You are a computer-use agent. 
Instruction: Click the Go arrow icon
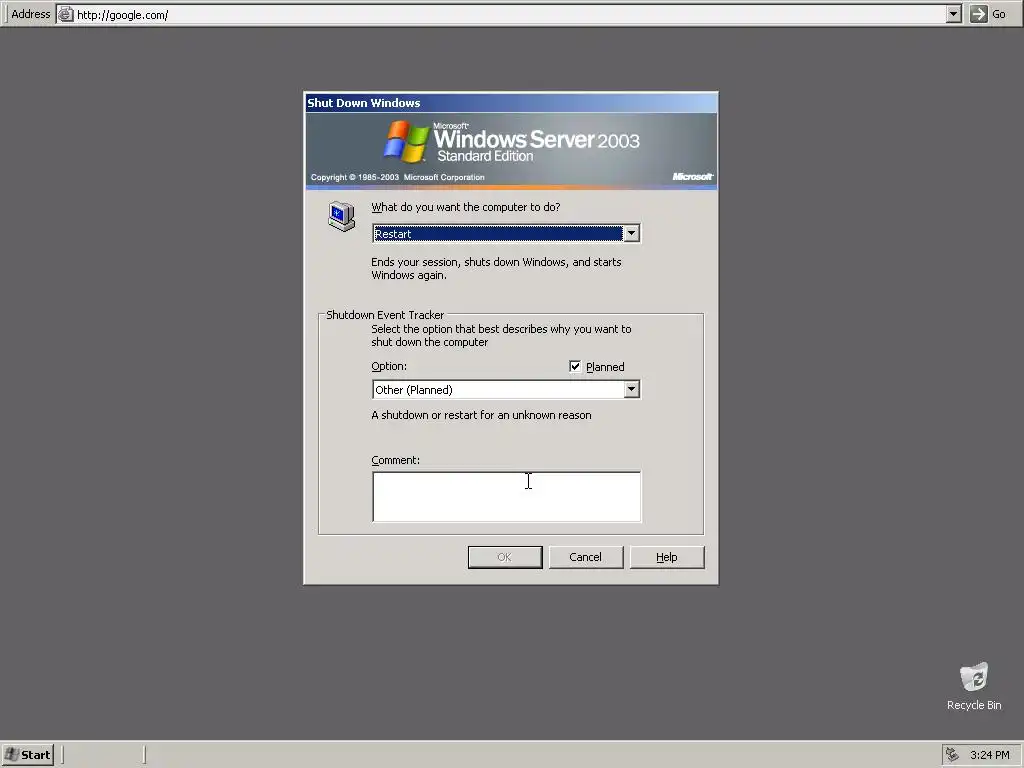pyautogui.click(x=978, y=14)
